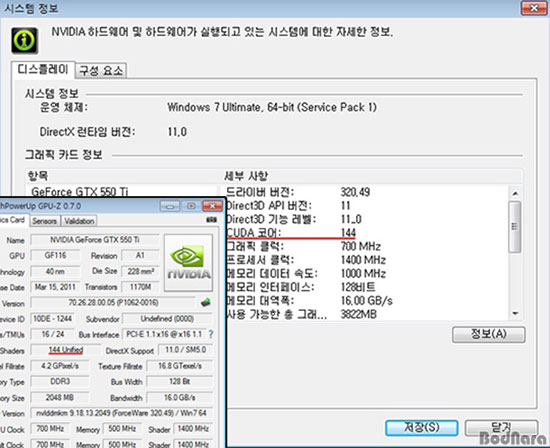The image size is (550, 448).
Task: Click memory bandwidth value 16.00 GB/s
Action: tap(367, 301)
